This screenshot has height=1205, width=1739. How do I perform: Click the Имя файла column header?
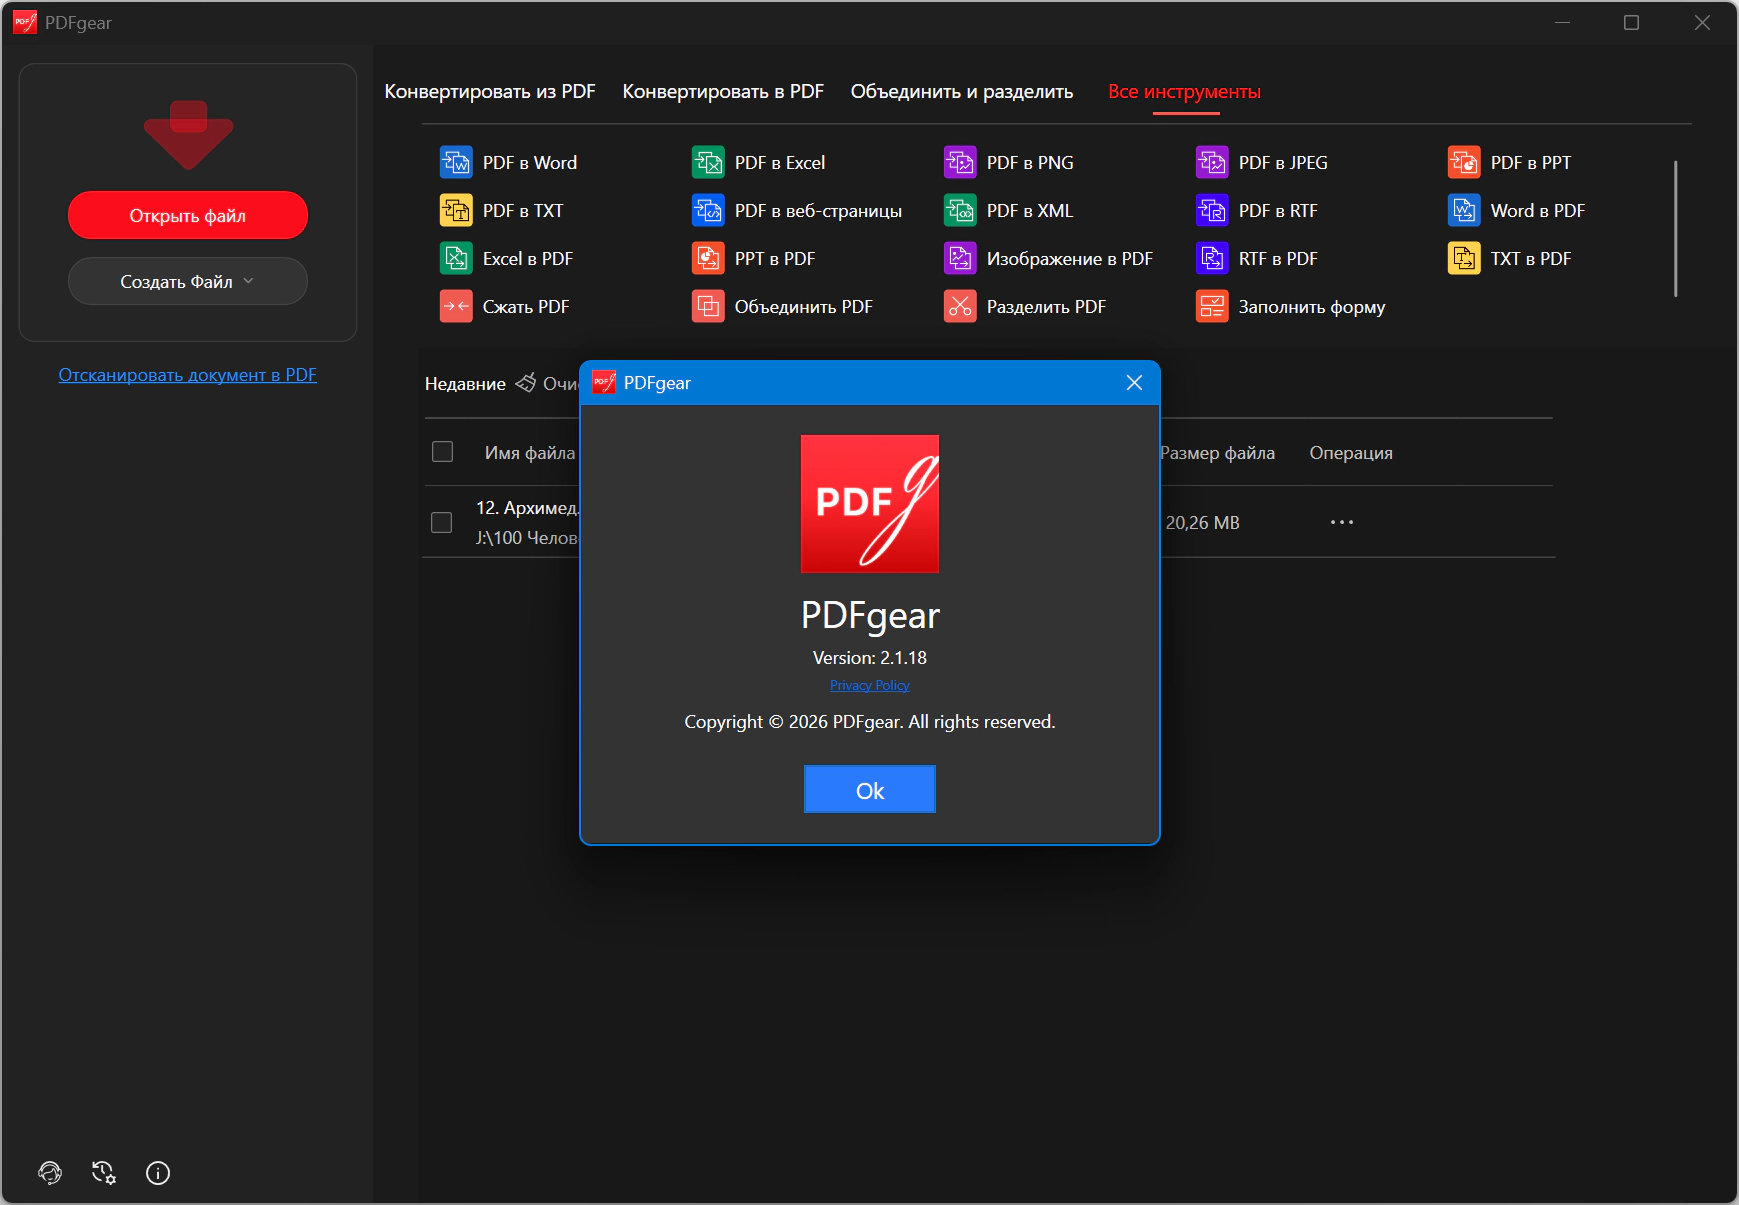(x=530, y=453)
